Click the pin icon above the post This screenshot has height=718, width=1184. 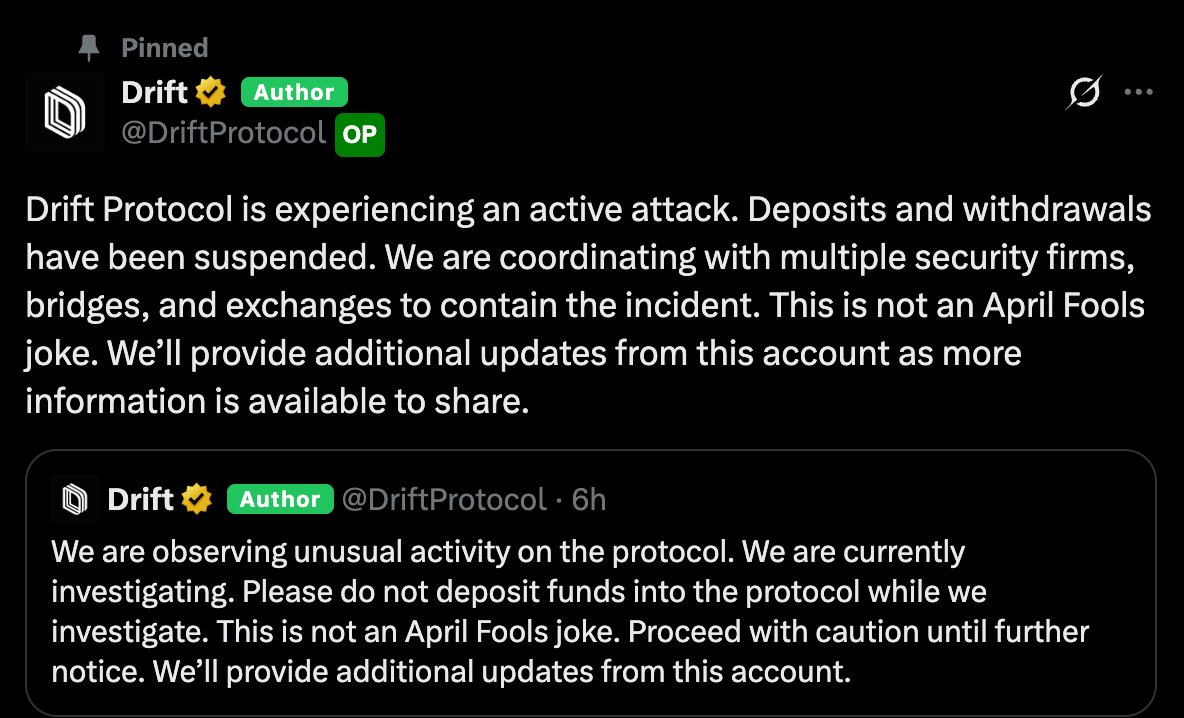coord(89,48)
